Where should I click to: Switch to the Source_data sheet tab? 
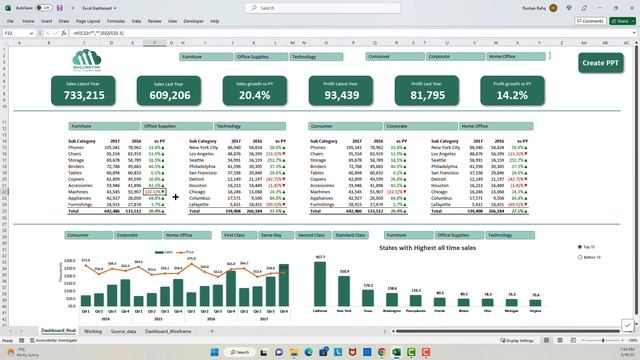click(x=123, y=331)
